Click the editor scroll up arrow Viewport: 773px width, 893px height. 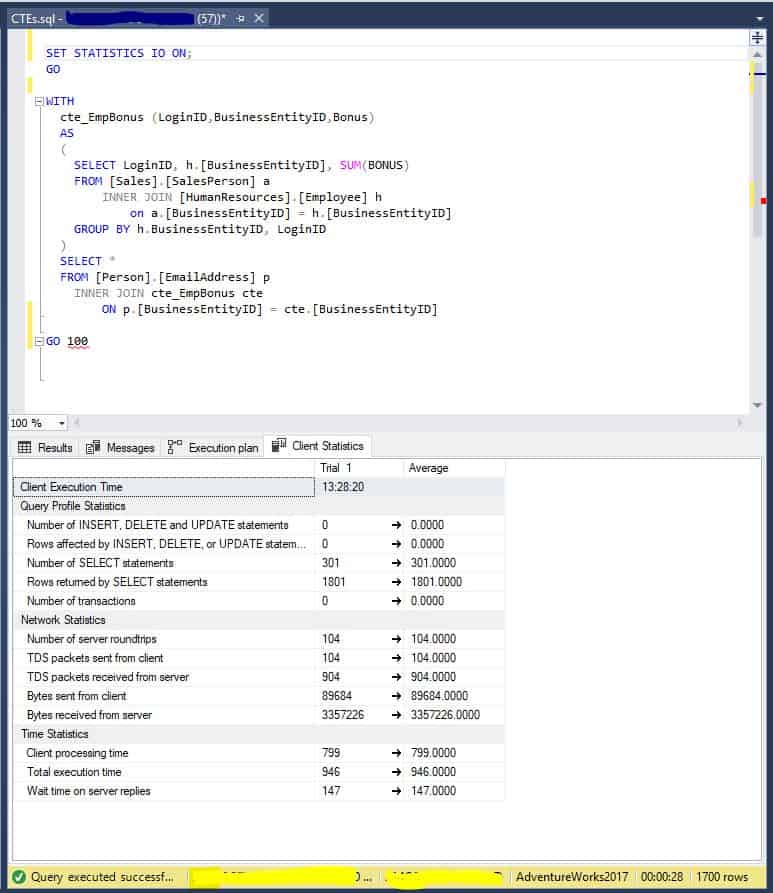757,54
